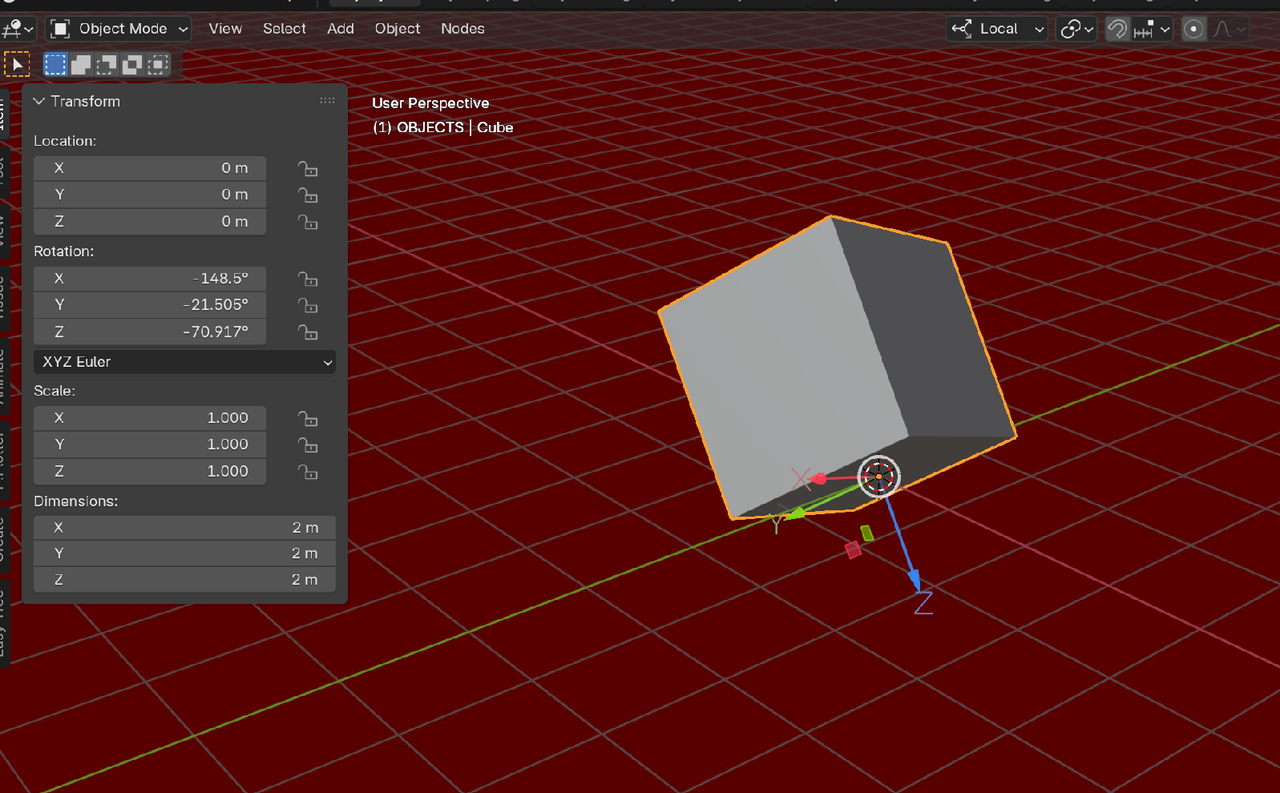Select the Tweak select tool icon
This screenshot has height=793, width=1280.
click(17, 65)
